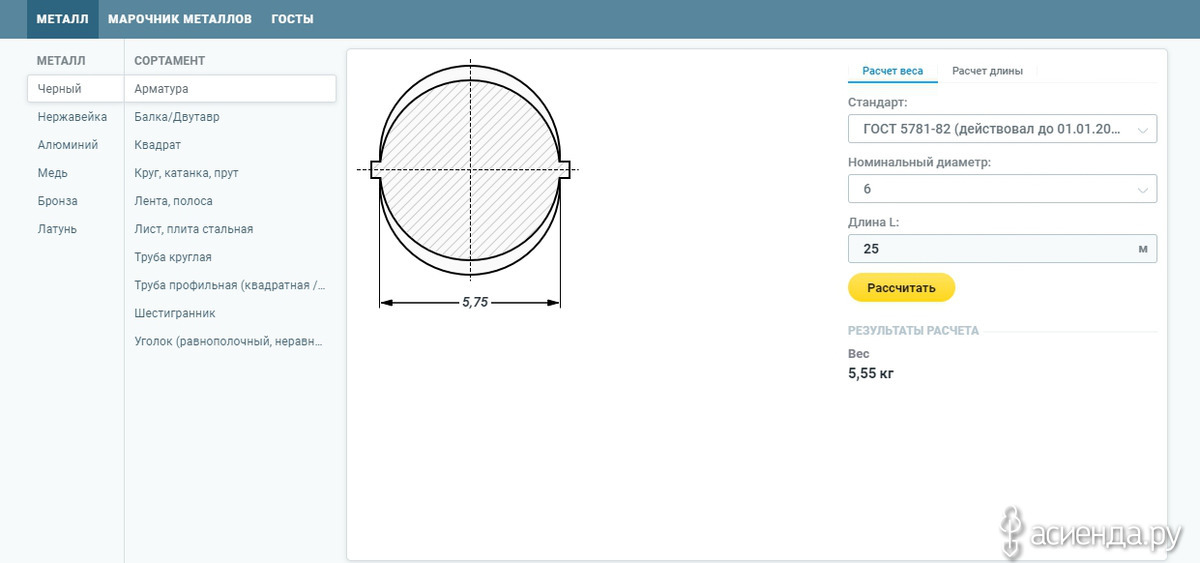The height and width of the screenshot is (563, 1200).
Task: Choose Нержавейка in the metal list
Action: point(72,117)
